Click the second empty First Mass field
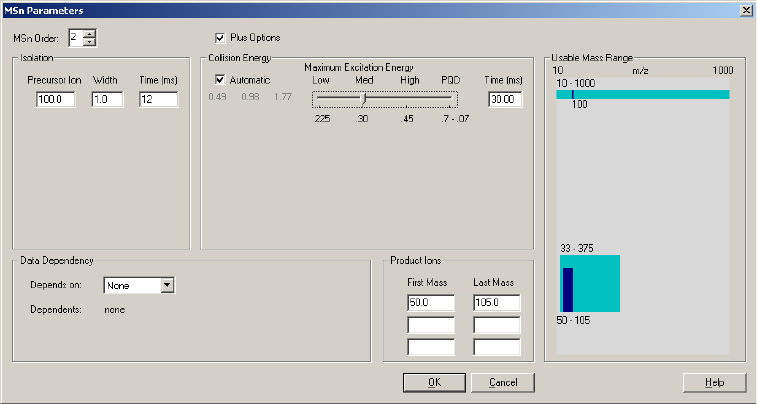757x404 pixels. pos(431,325)
